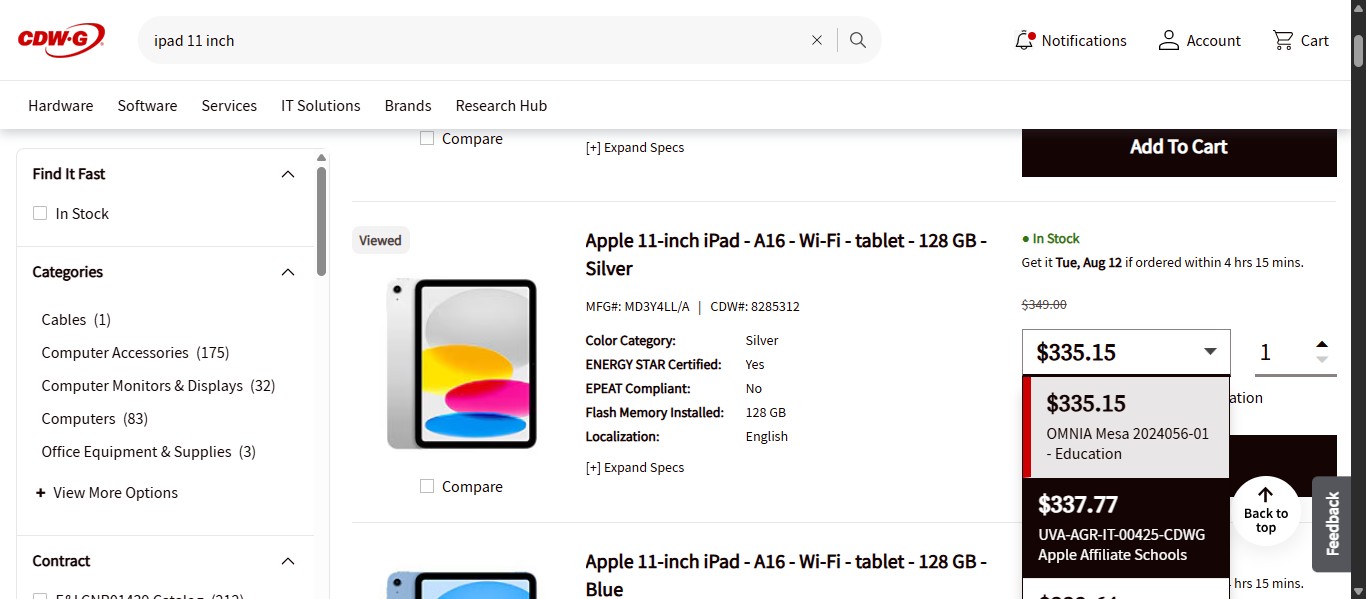Increase quantity with the up stepper arrow
The image size is (1366, 599).
point(1322,342)
